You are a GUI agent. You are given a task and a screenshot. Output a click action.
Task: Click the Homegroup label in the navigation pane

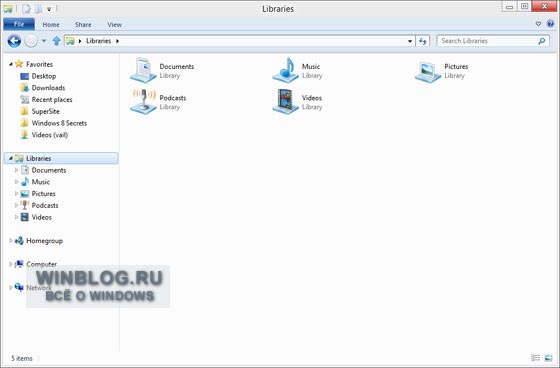coord(45,241)
